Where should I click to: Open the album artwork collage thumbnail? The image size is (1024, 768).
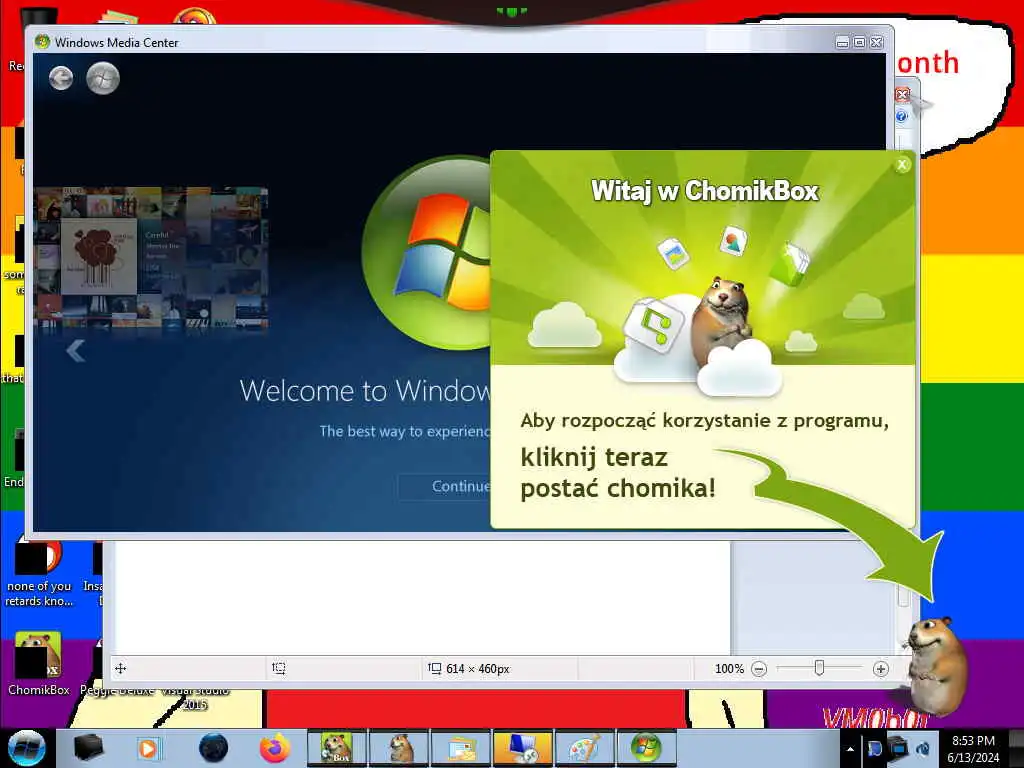(x=151, y=258)
